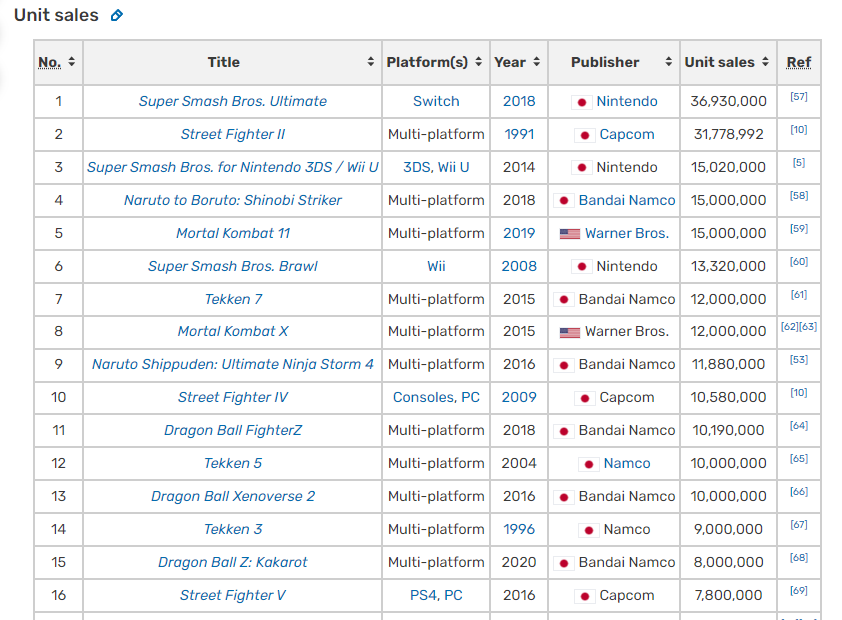Select the 11,880,000 unit sales cell
Viewport: 842px width, 620px height.
[x=728, y=364]
